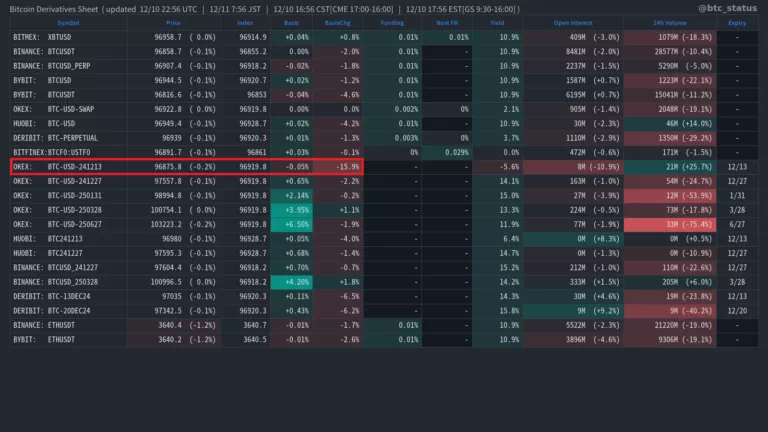Click the -5.6% yield cell
The height and width of the screenshot is (432, 768).
pos(498,167)
